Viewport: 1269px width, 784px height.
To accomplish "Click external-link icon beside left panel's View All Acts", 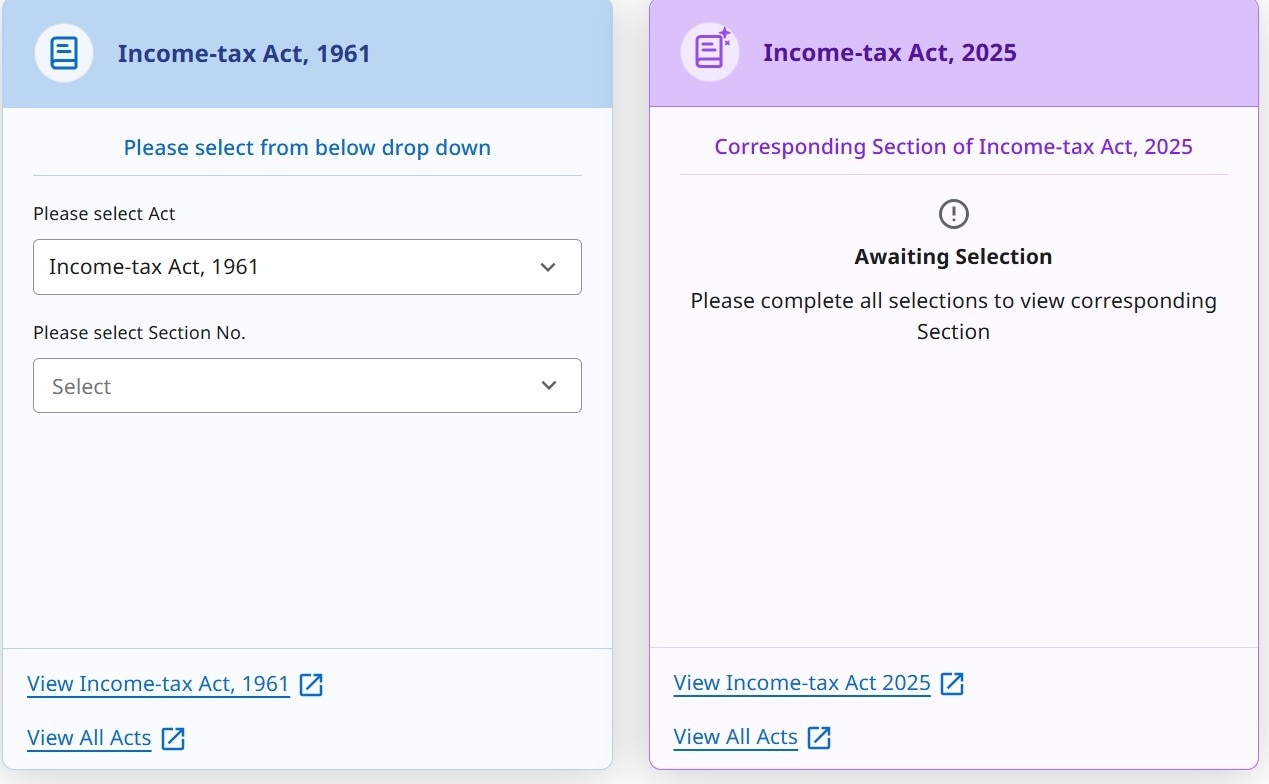I will coord(173,739).
